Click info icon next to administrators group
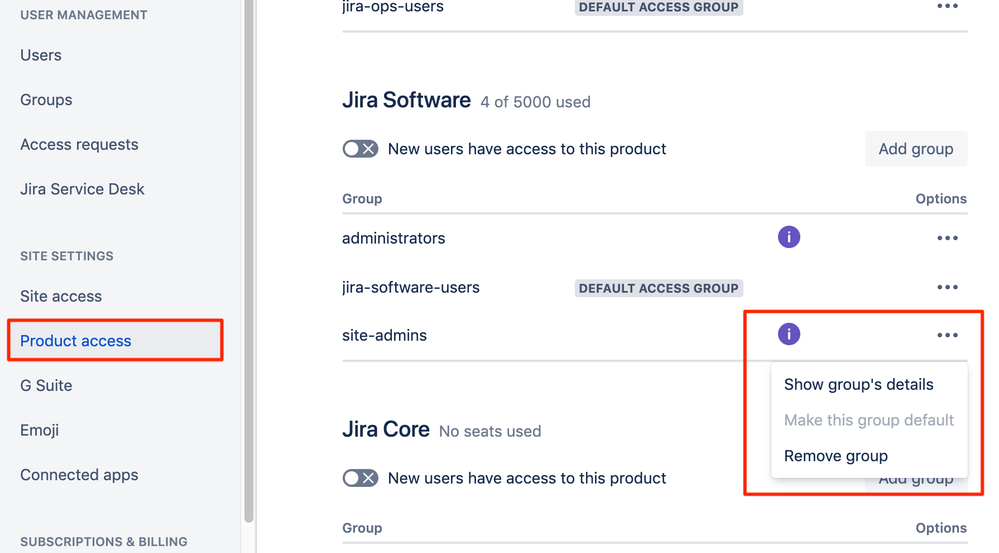Viewport: 999px width, 553px height. [x=789, y=237]
